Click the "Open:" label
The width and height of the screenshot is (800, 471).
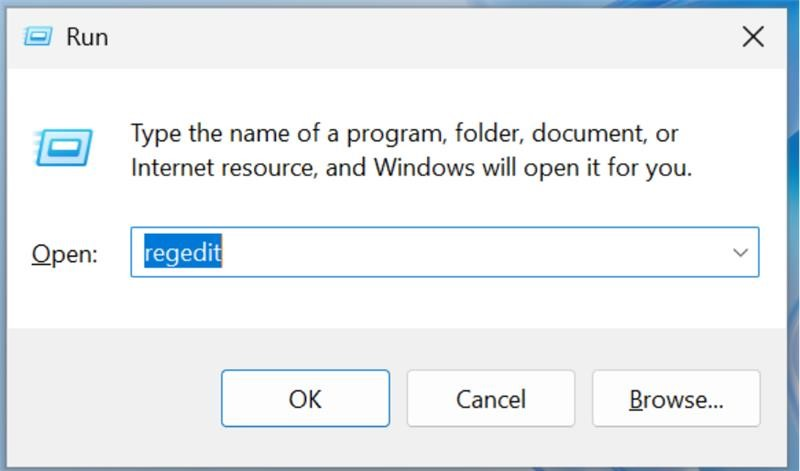[x=65, y=254]
